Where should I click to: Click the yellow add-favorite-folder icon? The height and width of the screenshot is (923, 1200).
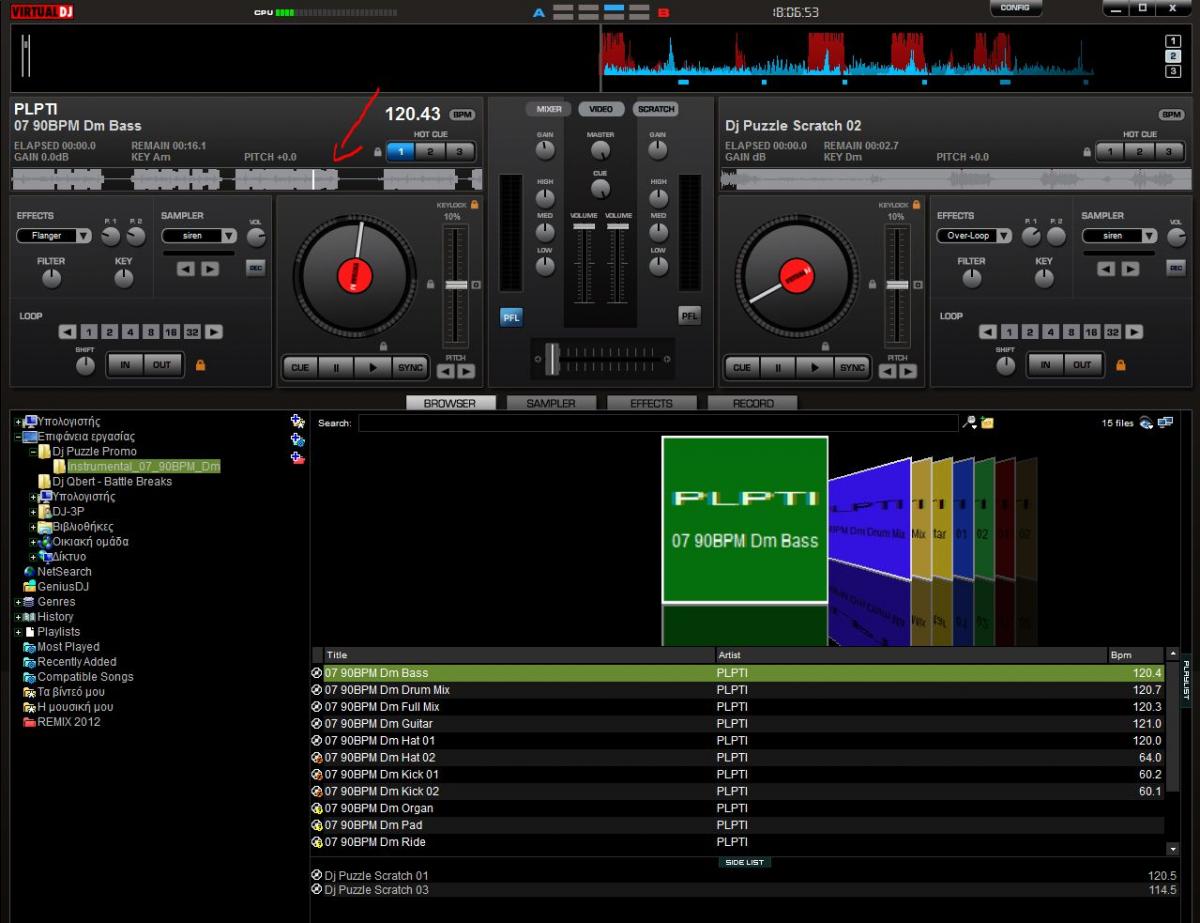click(x=297, y=422)
